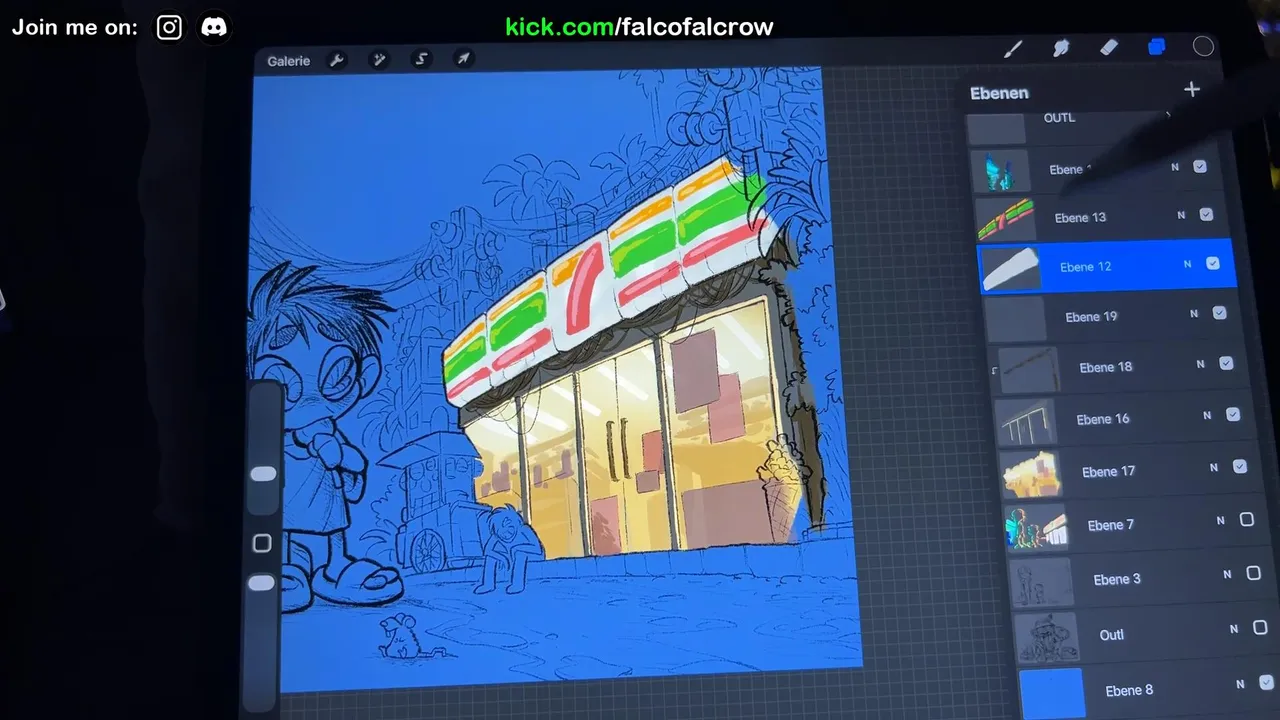Screen dimensions: 1280x720
Task: Show the Outl layer
Action: click(x=1260, y=627)
